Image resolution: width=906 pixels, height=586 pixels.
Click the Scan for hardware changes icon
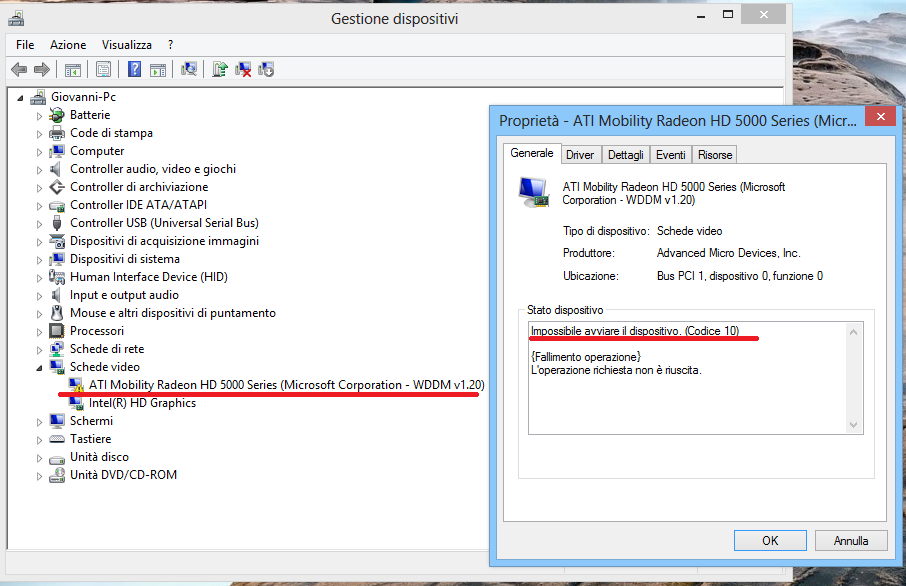coord(189,69)
